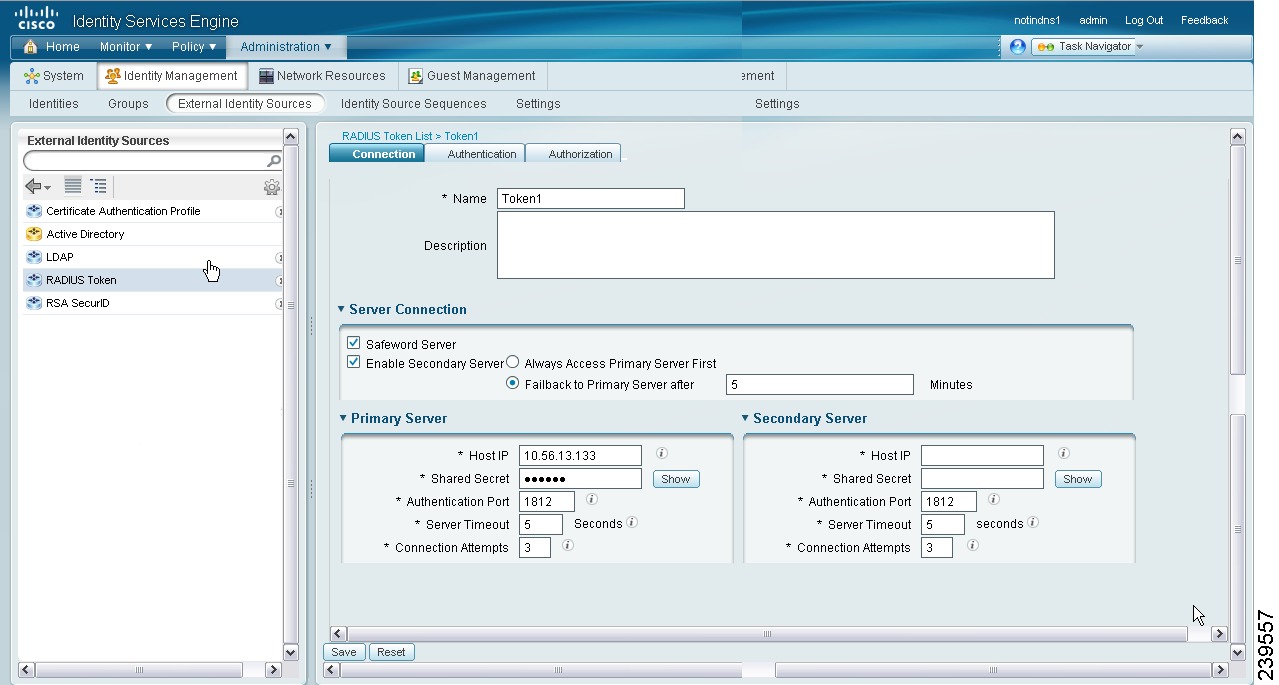Click the RSA SecurID row icon
The image size is (1279, 685).
(34, 303)
